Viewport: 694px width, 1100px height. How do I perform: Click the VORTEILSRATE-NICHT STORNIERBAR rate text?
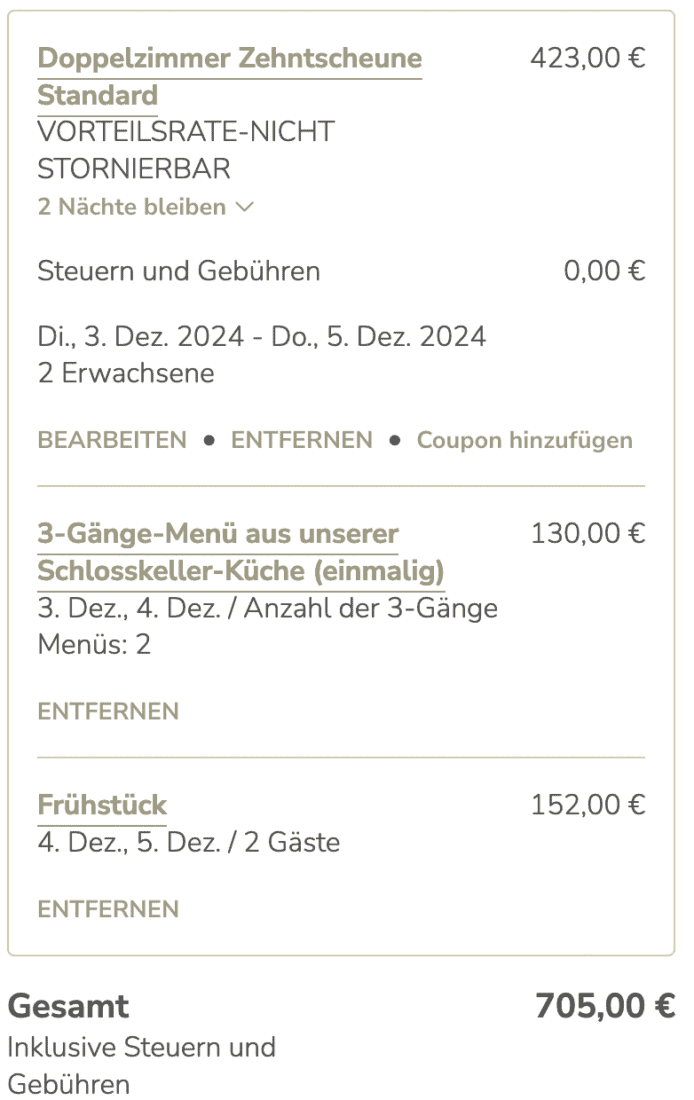pos(185,150)
